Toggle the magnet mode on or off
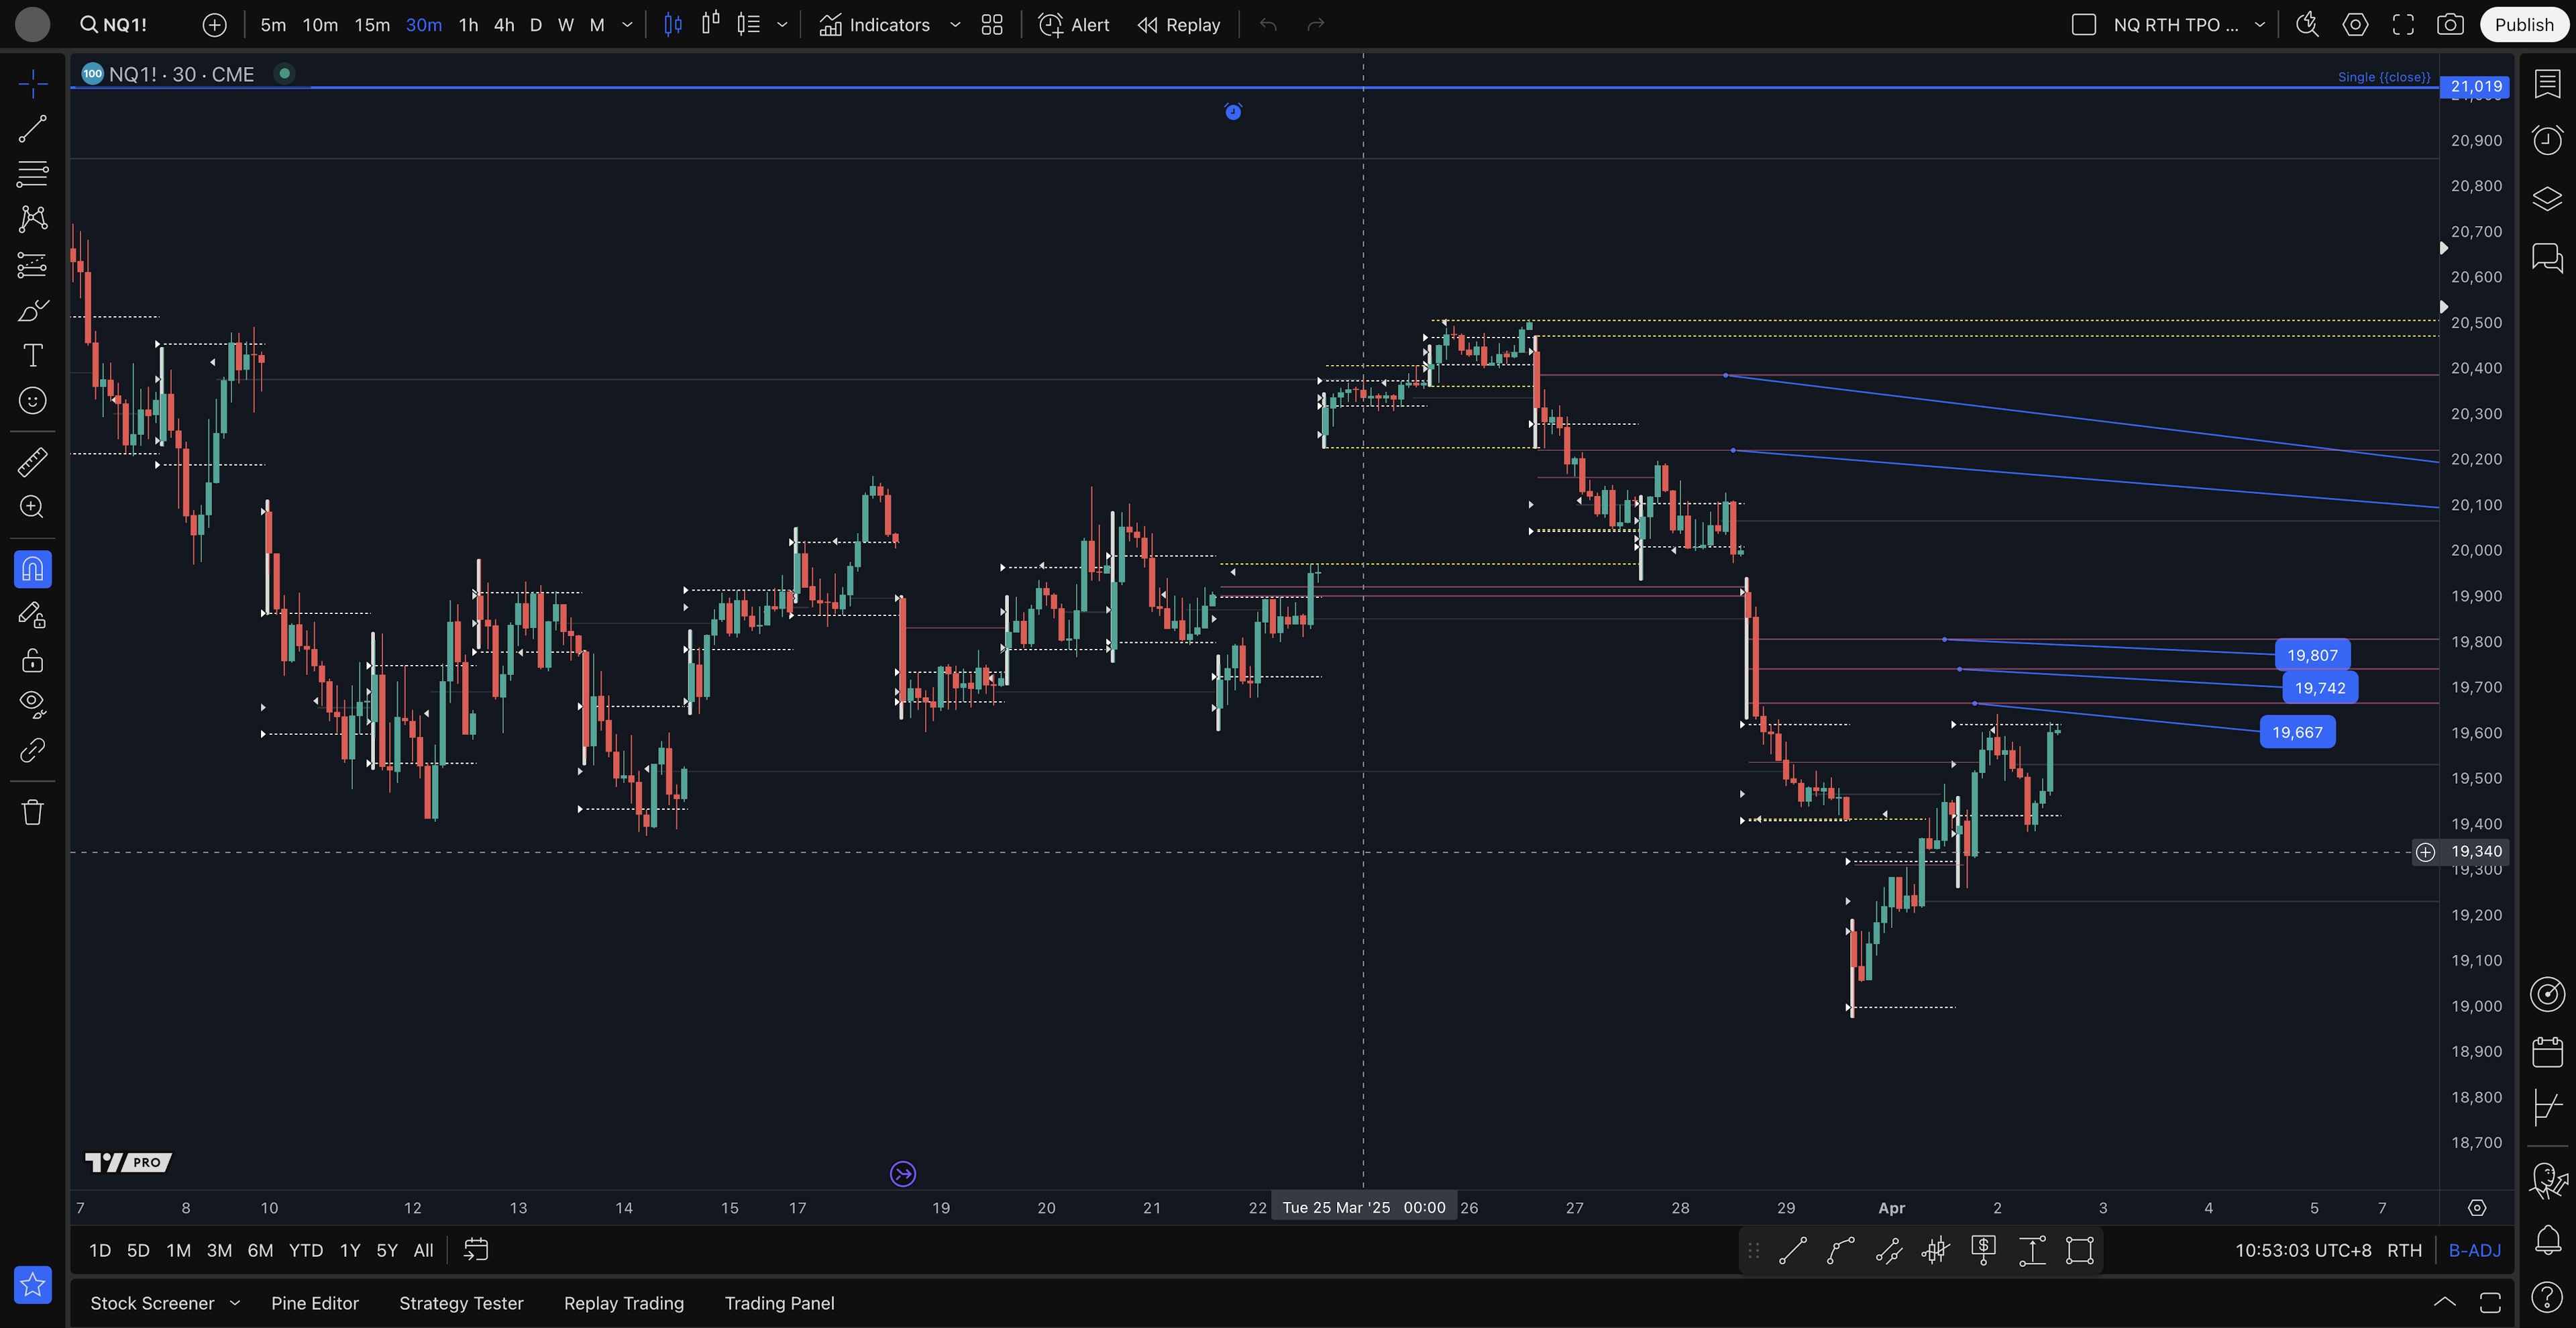Viewport: 2576px width, 1328px height. [x=32, y=569]
